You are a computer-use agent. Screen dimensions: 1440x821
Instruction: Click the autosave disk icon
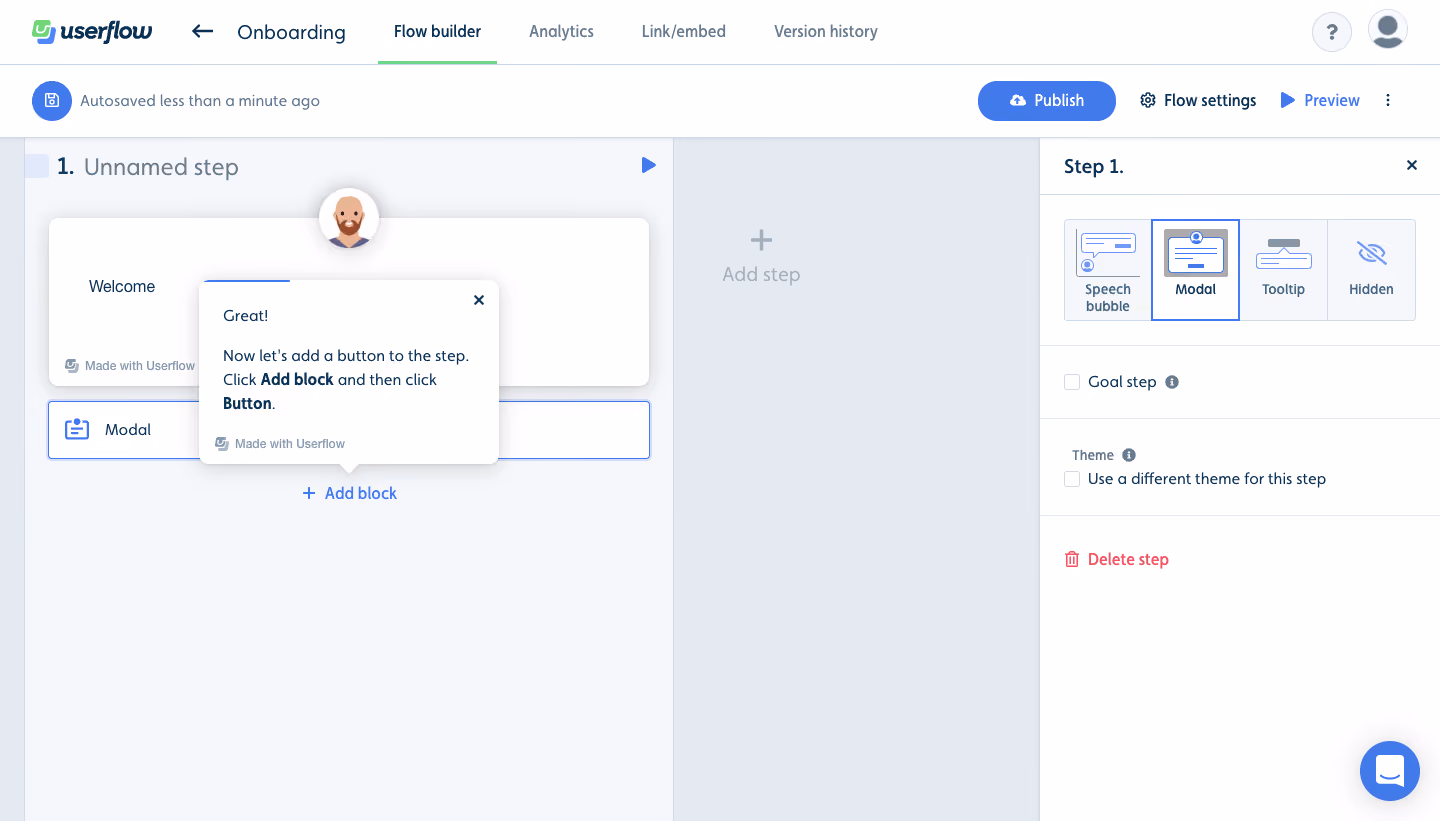tap(52, 100)
